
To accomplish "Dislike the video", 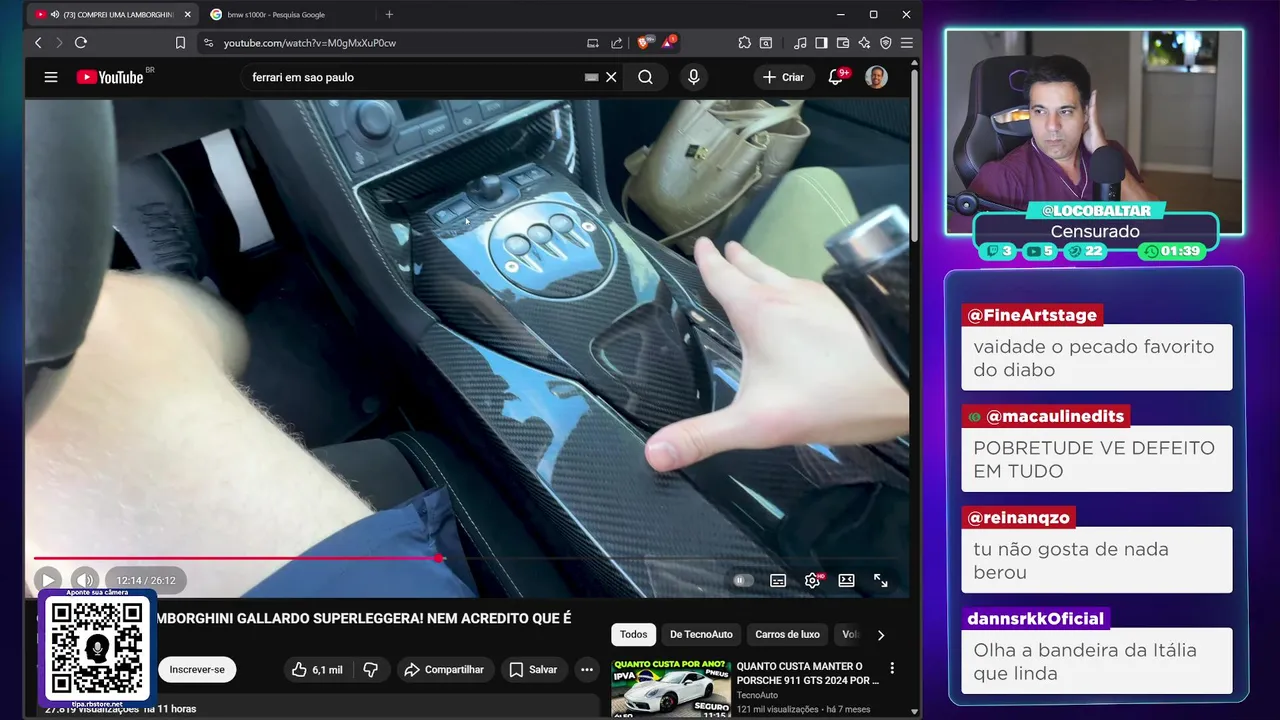I will click(x=370, y=670).
